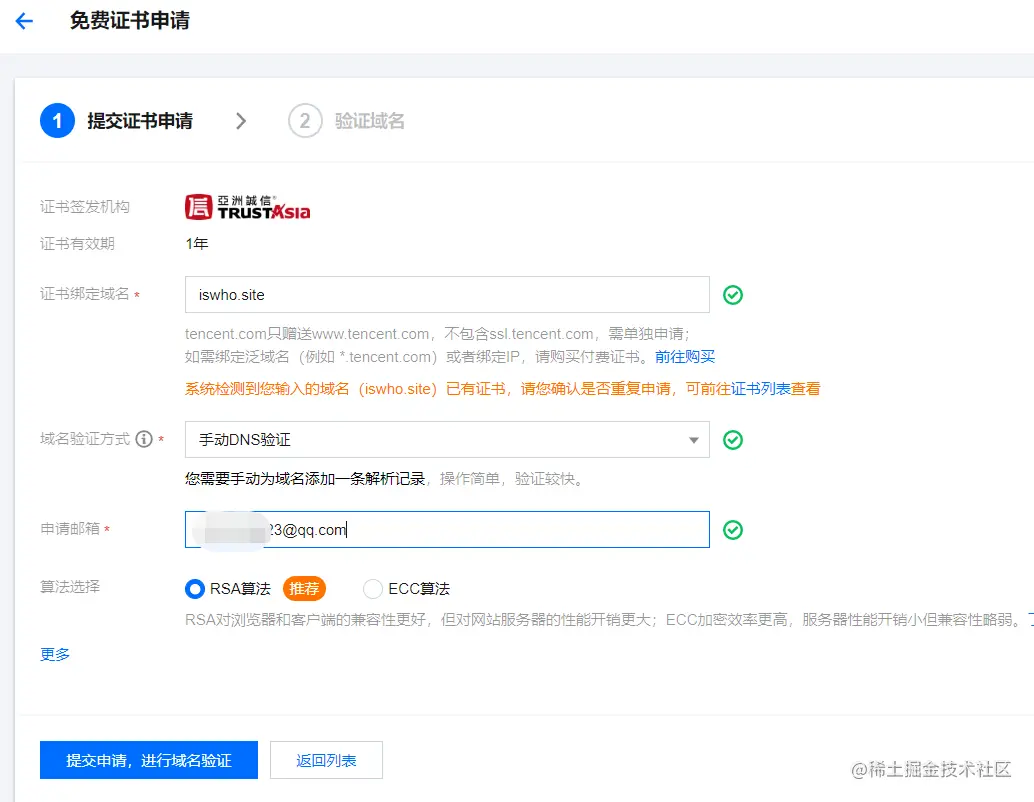The height and width of the screenshot is (802, 1034).
Task: Click the 算法选择 label
Action: pos(70,587)
